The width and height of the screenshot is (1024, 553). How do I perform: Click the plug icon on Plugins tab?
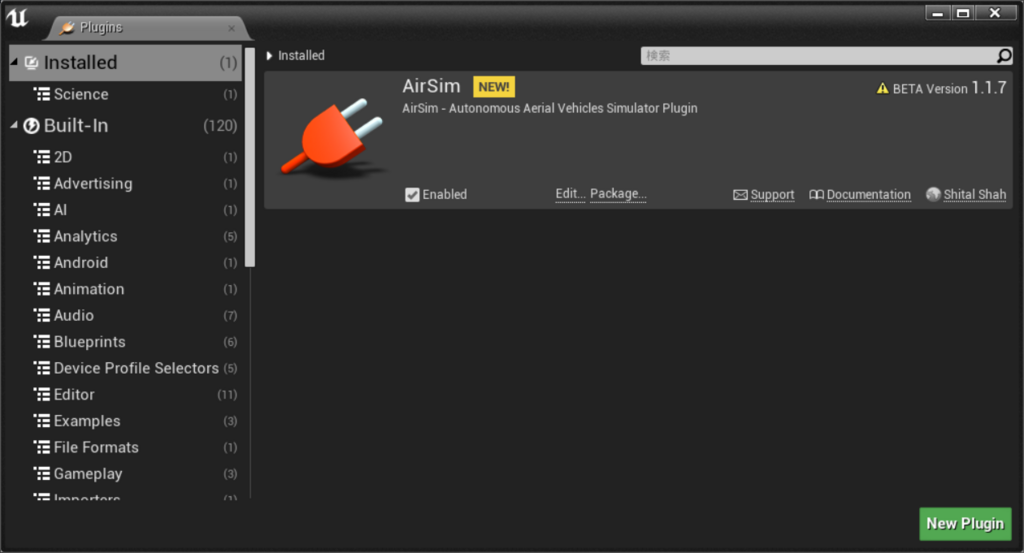click(x=67, y=27)
